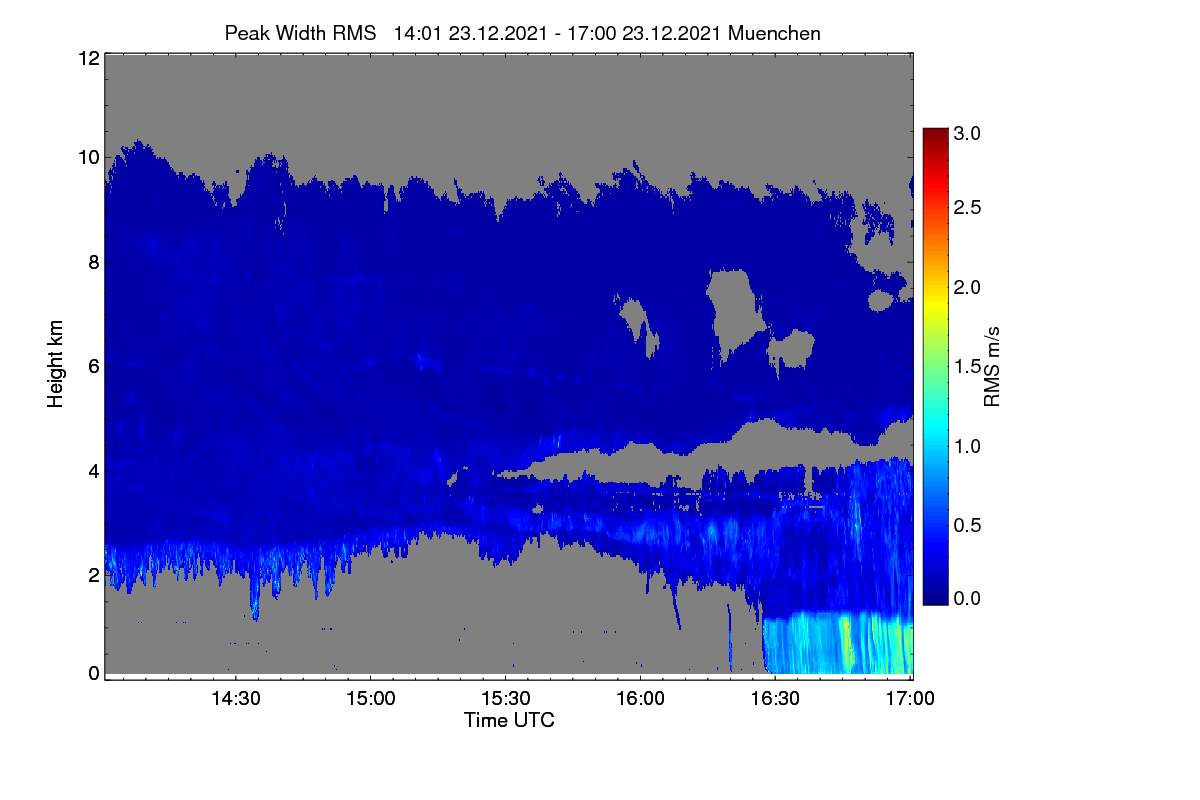The width and height of the screenshot is (1200, 800).
Task: Click the height tick label 4
Action: tap(92, 470)
